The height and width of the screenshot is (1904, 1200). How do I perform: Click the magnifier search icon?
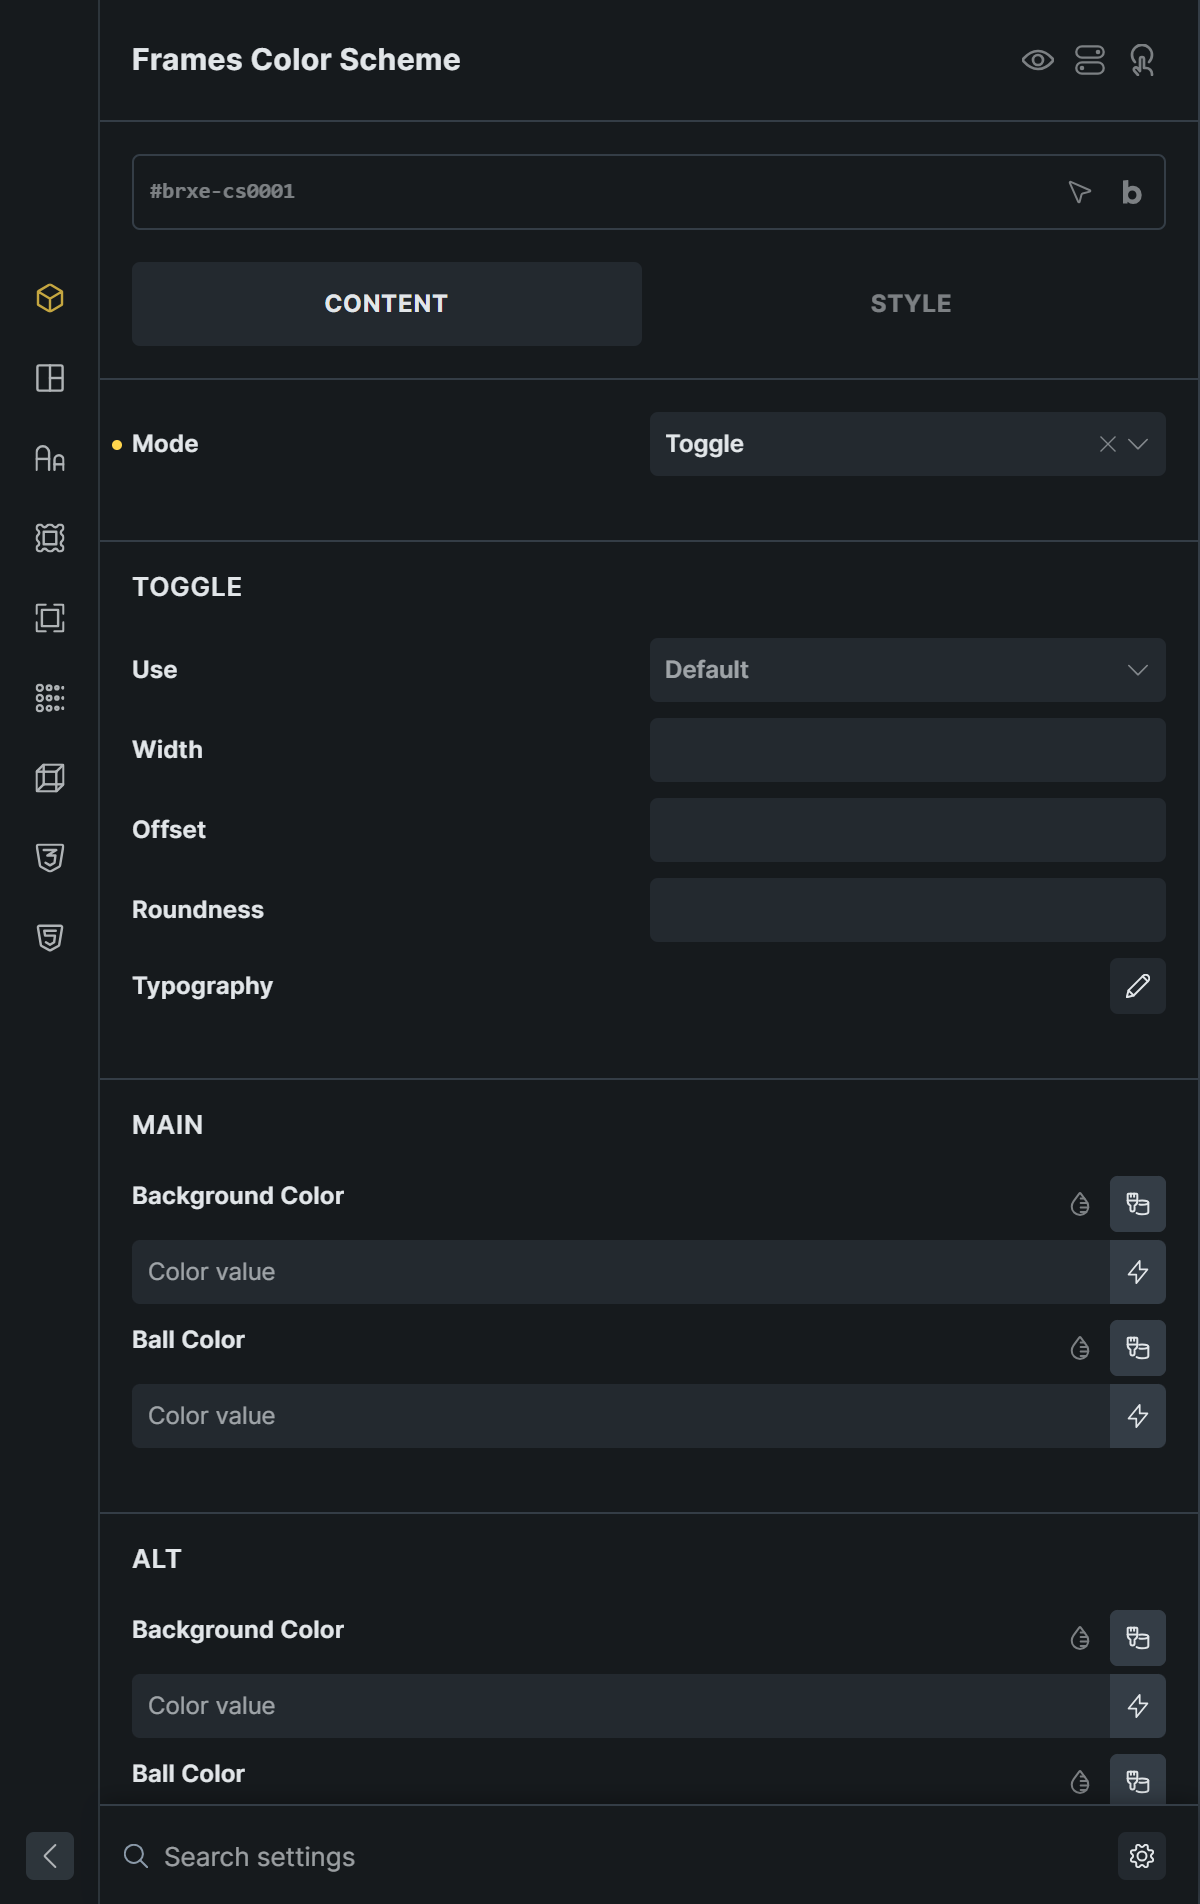click(x=136, y=1856)
